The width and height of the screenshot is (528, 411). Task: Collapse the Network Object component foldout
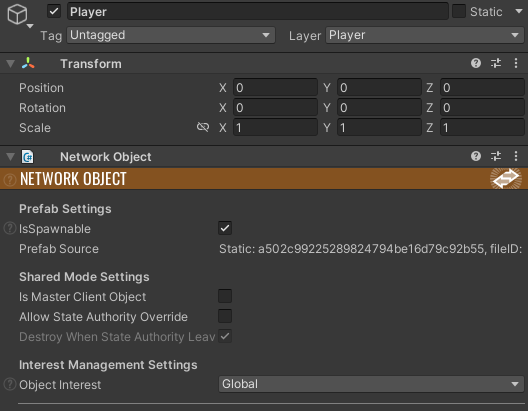[10, 157]
